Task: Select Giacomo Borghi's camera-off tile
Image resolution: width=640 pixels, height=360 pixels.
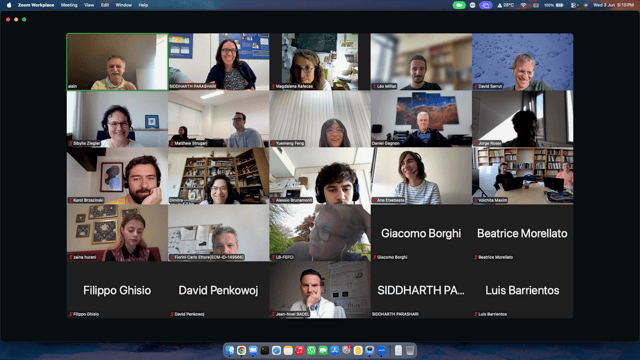Action: [421, 233]
